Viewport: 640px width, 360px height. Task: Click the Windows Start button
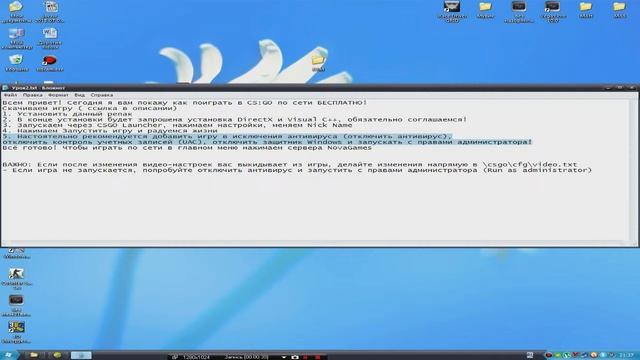pyautogui.click(x=9, y=355)
